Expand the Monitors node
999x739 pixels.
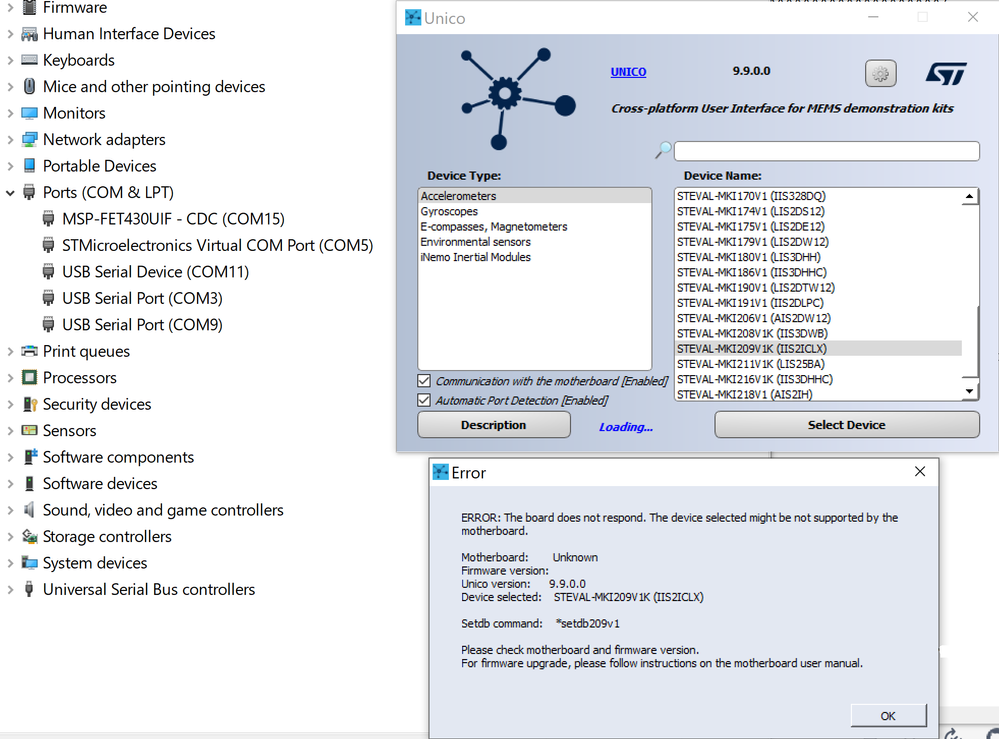10,113
